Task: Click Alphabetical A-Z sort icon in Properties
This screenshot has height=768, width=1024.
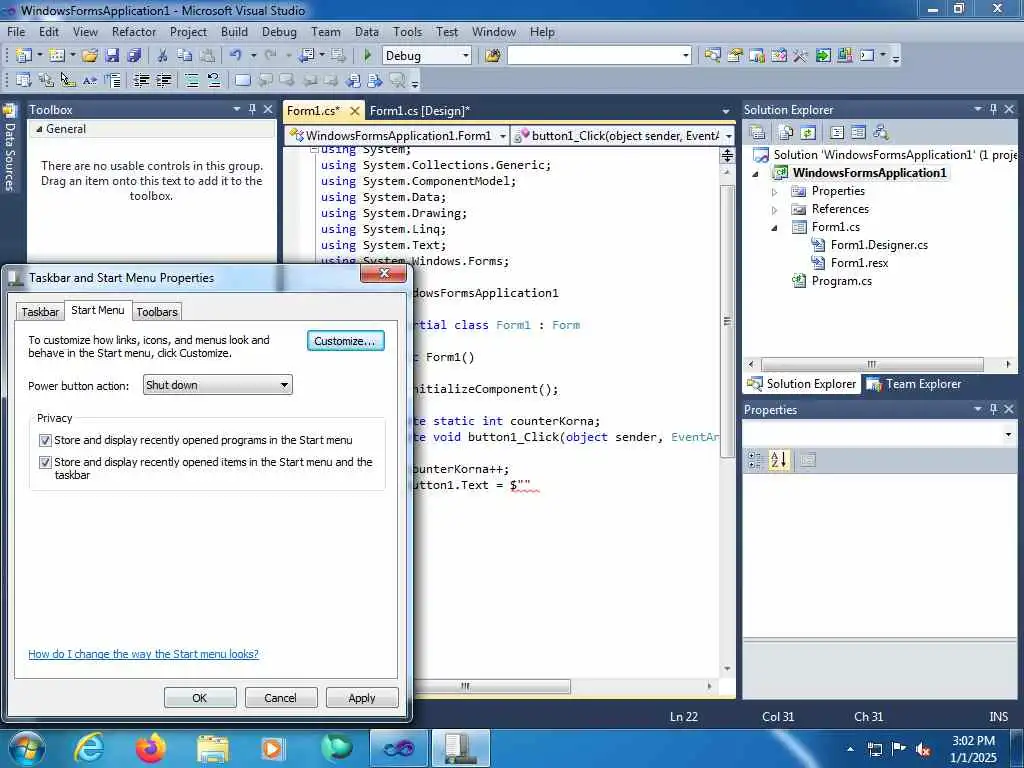Action: coord(778,460)
